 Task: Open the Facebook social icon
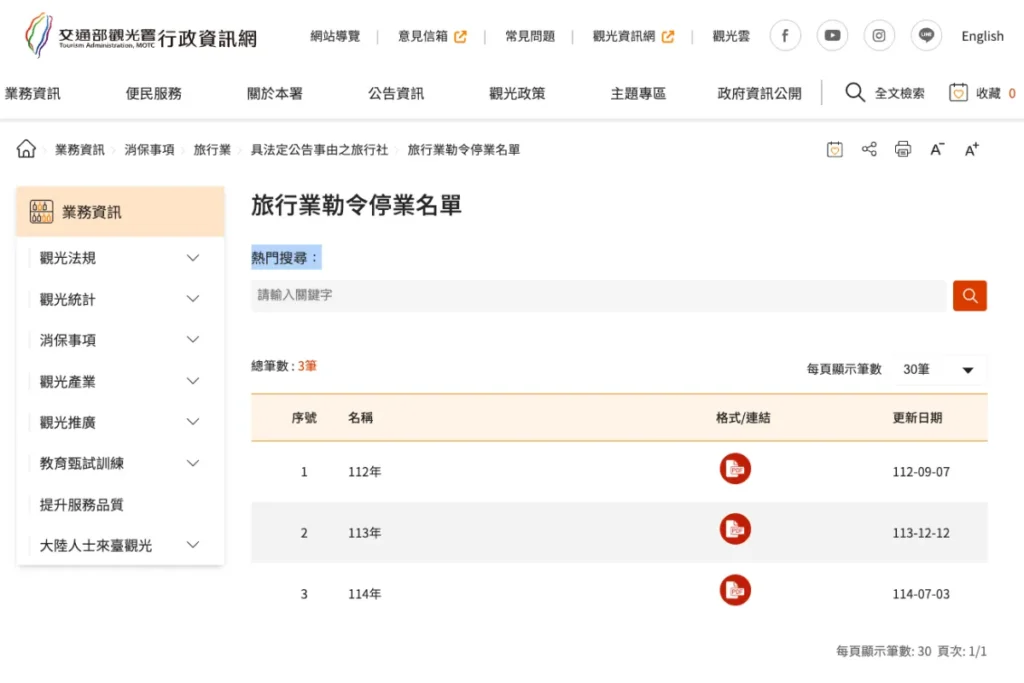785,35
